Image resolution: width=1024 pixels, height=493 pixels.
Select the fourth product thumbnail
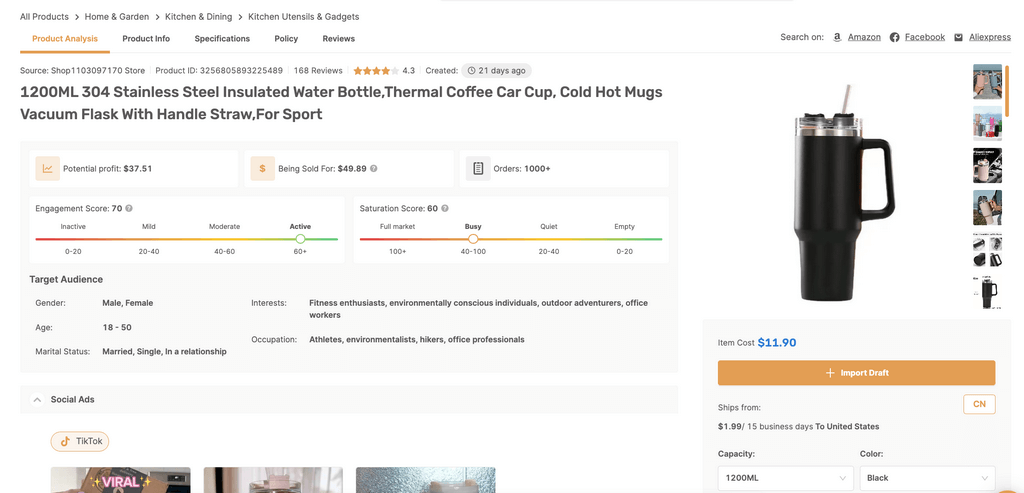[987, 208]
